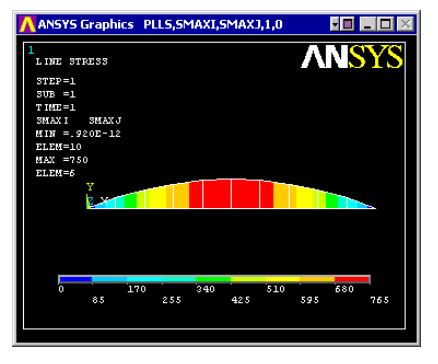Click the orange legend band

(317, 279)
